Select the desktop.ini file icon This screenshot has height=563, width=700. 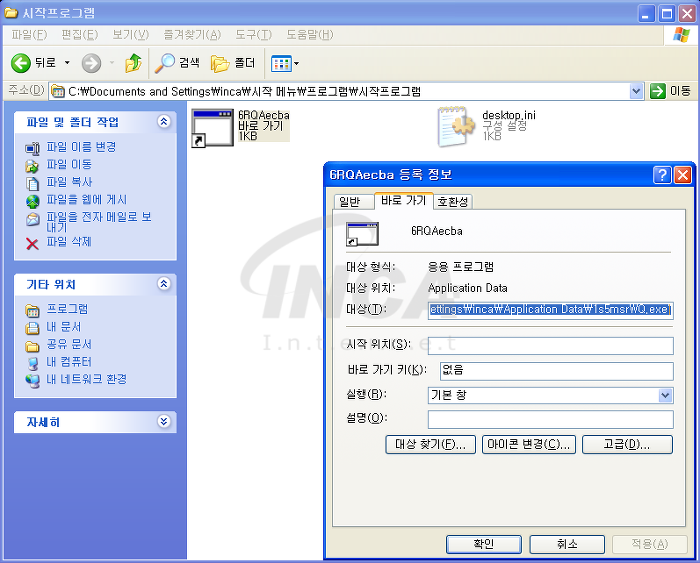point(456,127)
